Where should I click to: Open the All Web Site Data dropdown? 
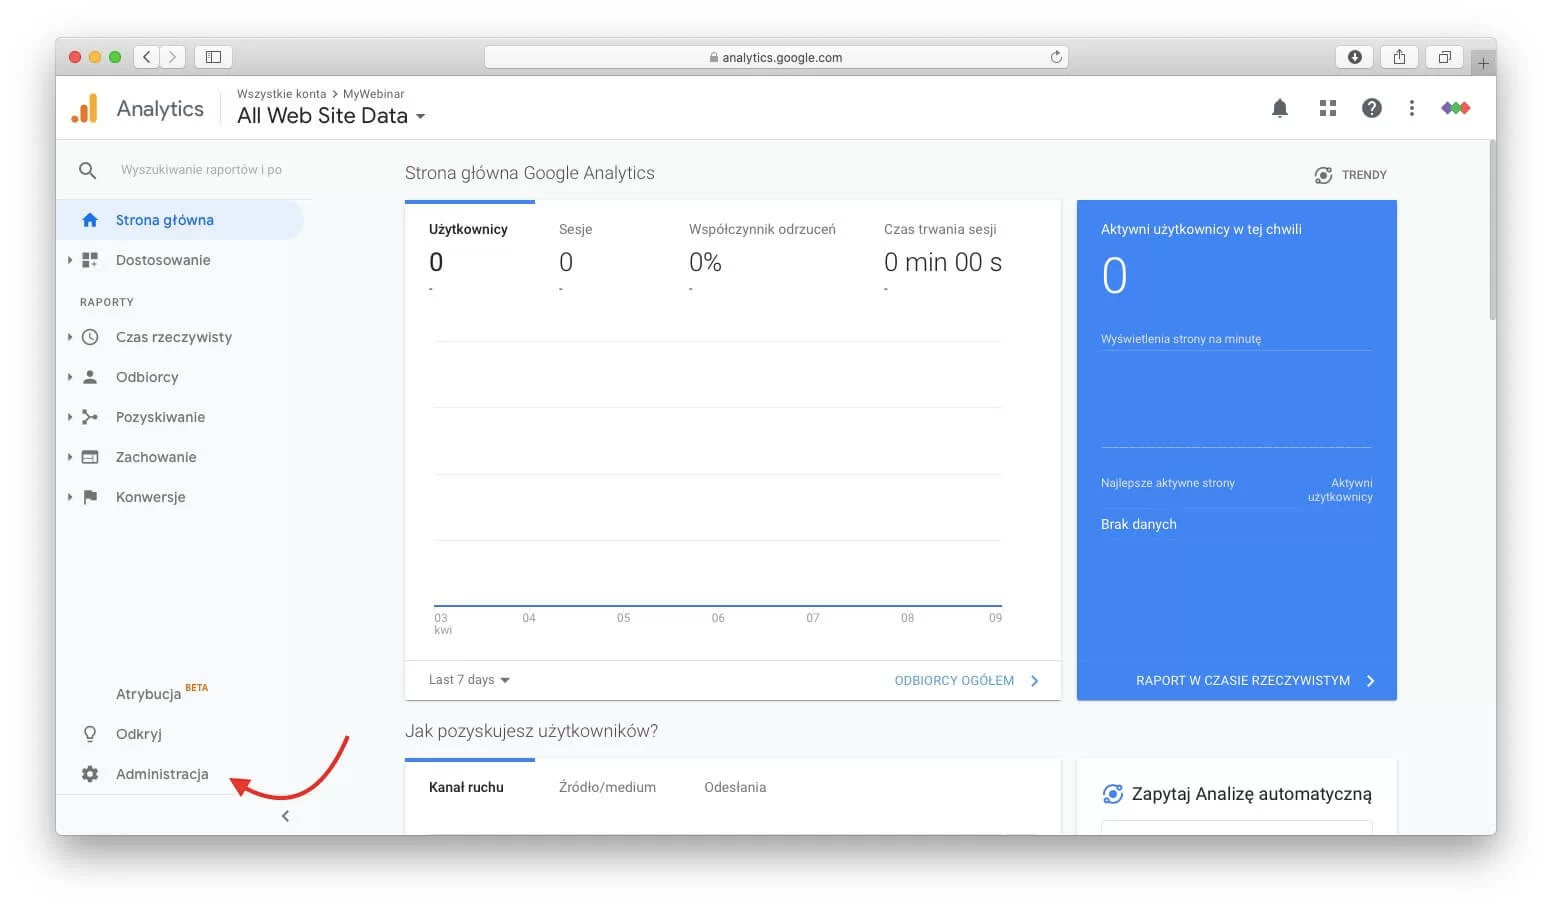coord(331,116)
